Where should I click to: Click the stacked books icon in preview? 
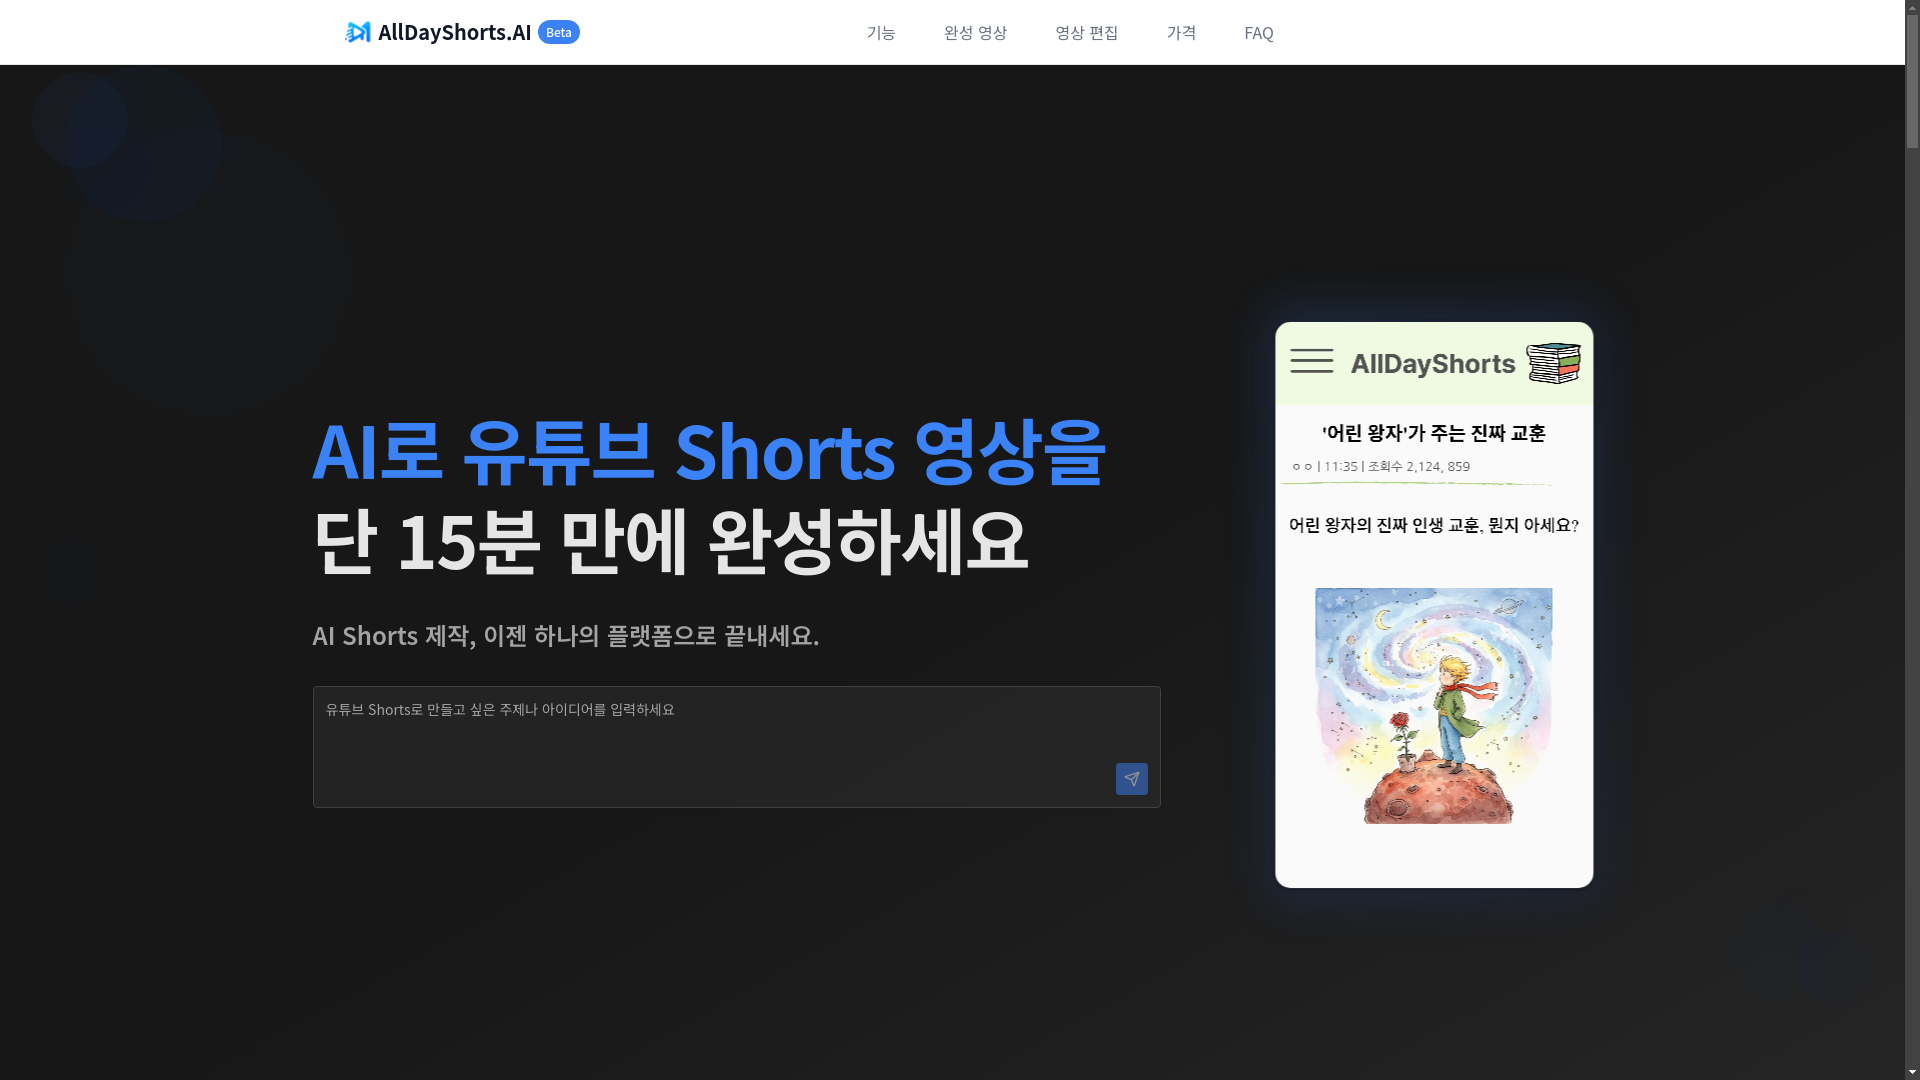(1553, 363)
